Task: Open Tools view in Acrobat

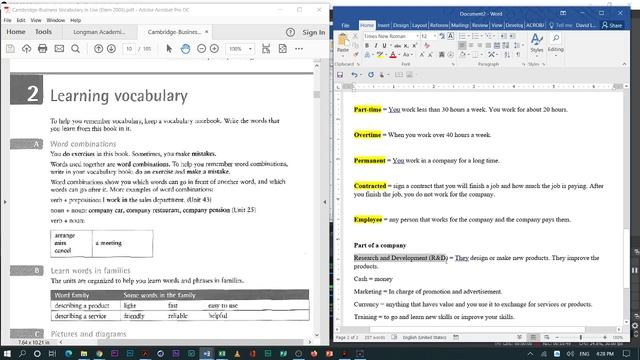Action: click(43, 32)
